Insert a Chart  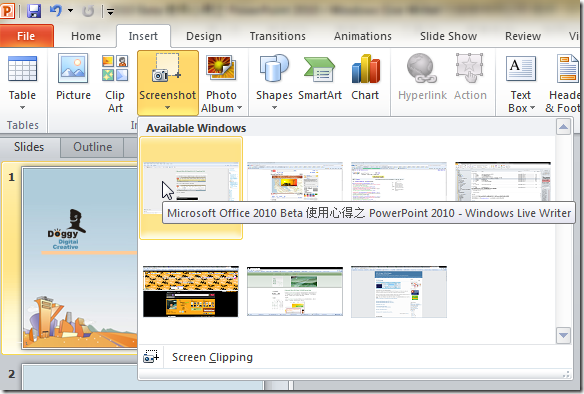point(365,77)
